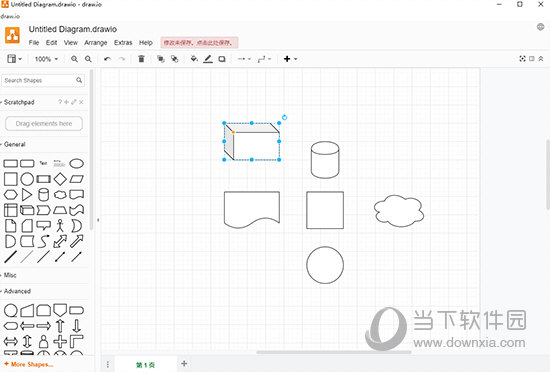Pick the cloud shape in the General palette
The height and width of the screenshot is (372, 550).
click(60, 195)
